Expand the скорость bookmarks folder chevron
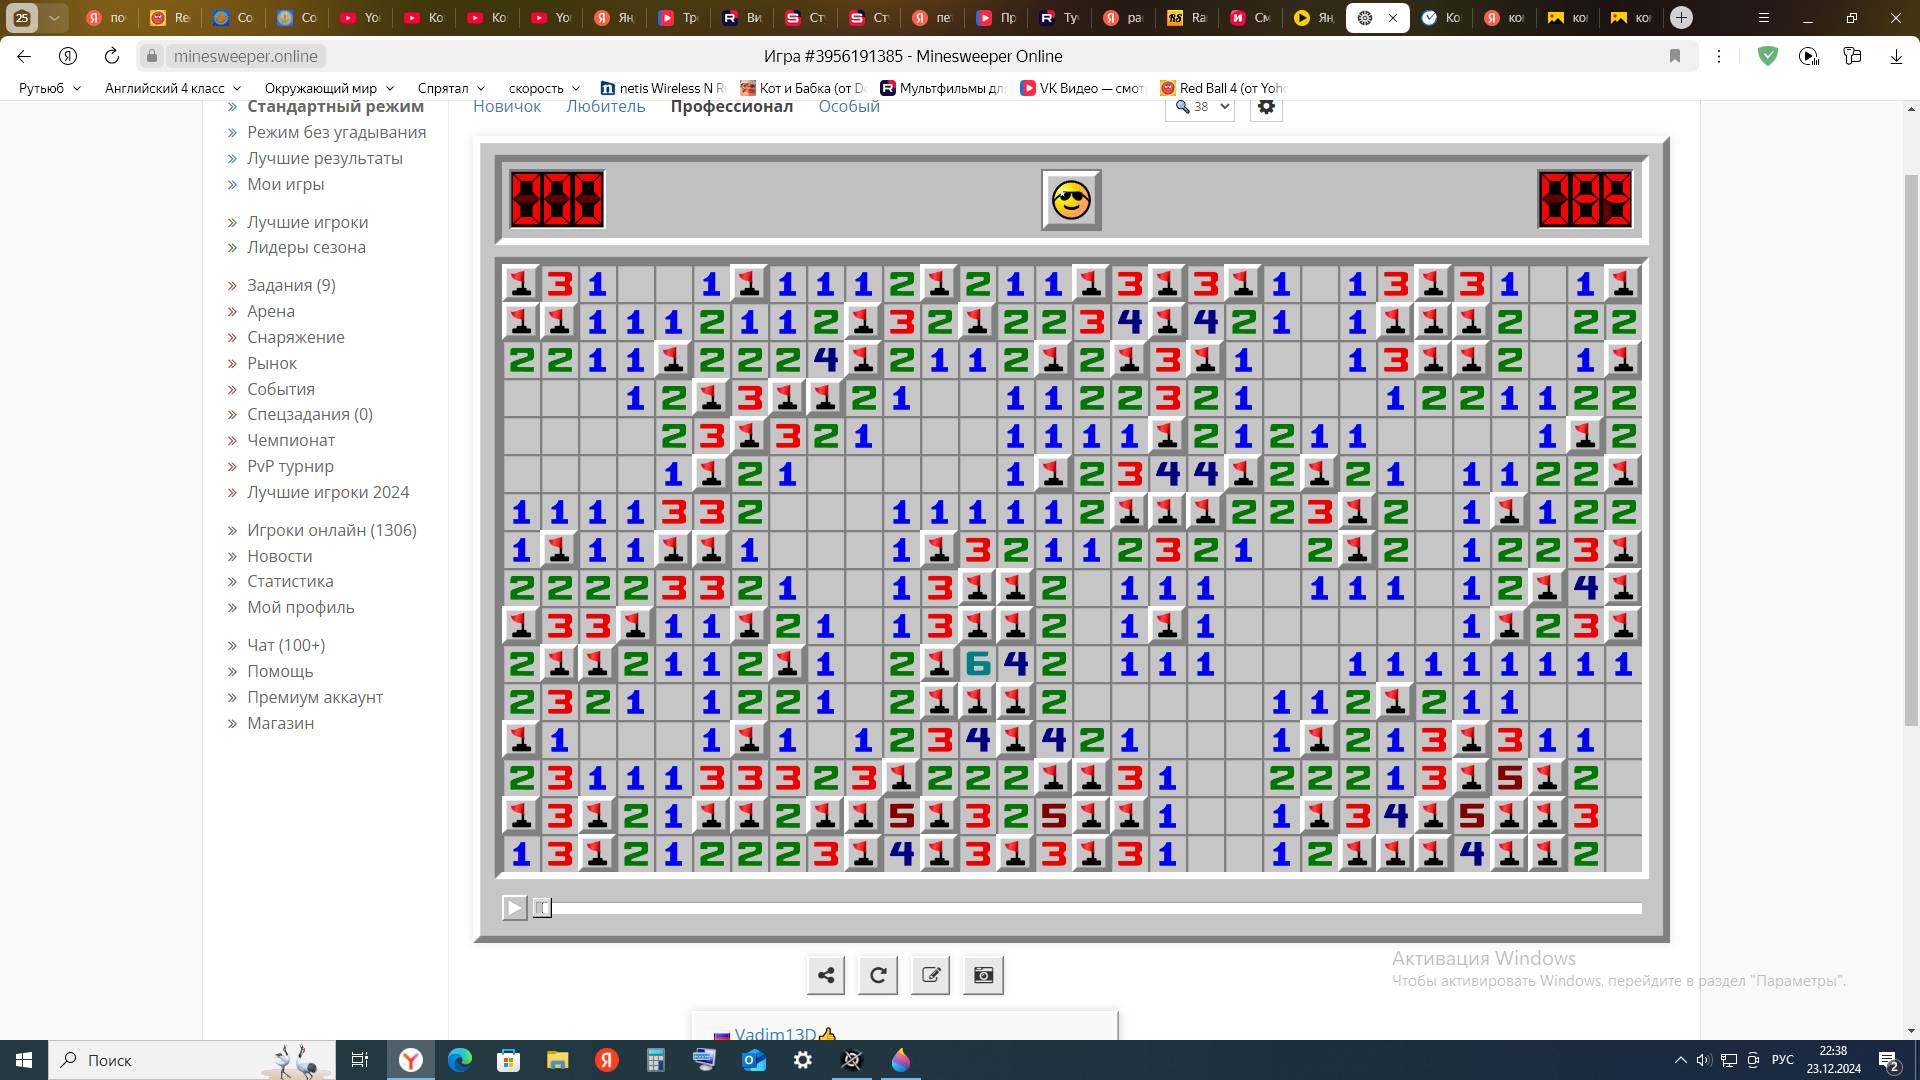 tap(577, 88)
